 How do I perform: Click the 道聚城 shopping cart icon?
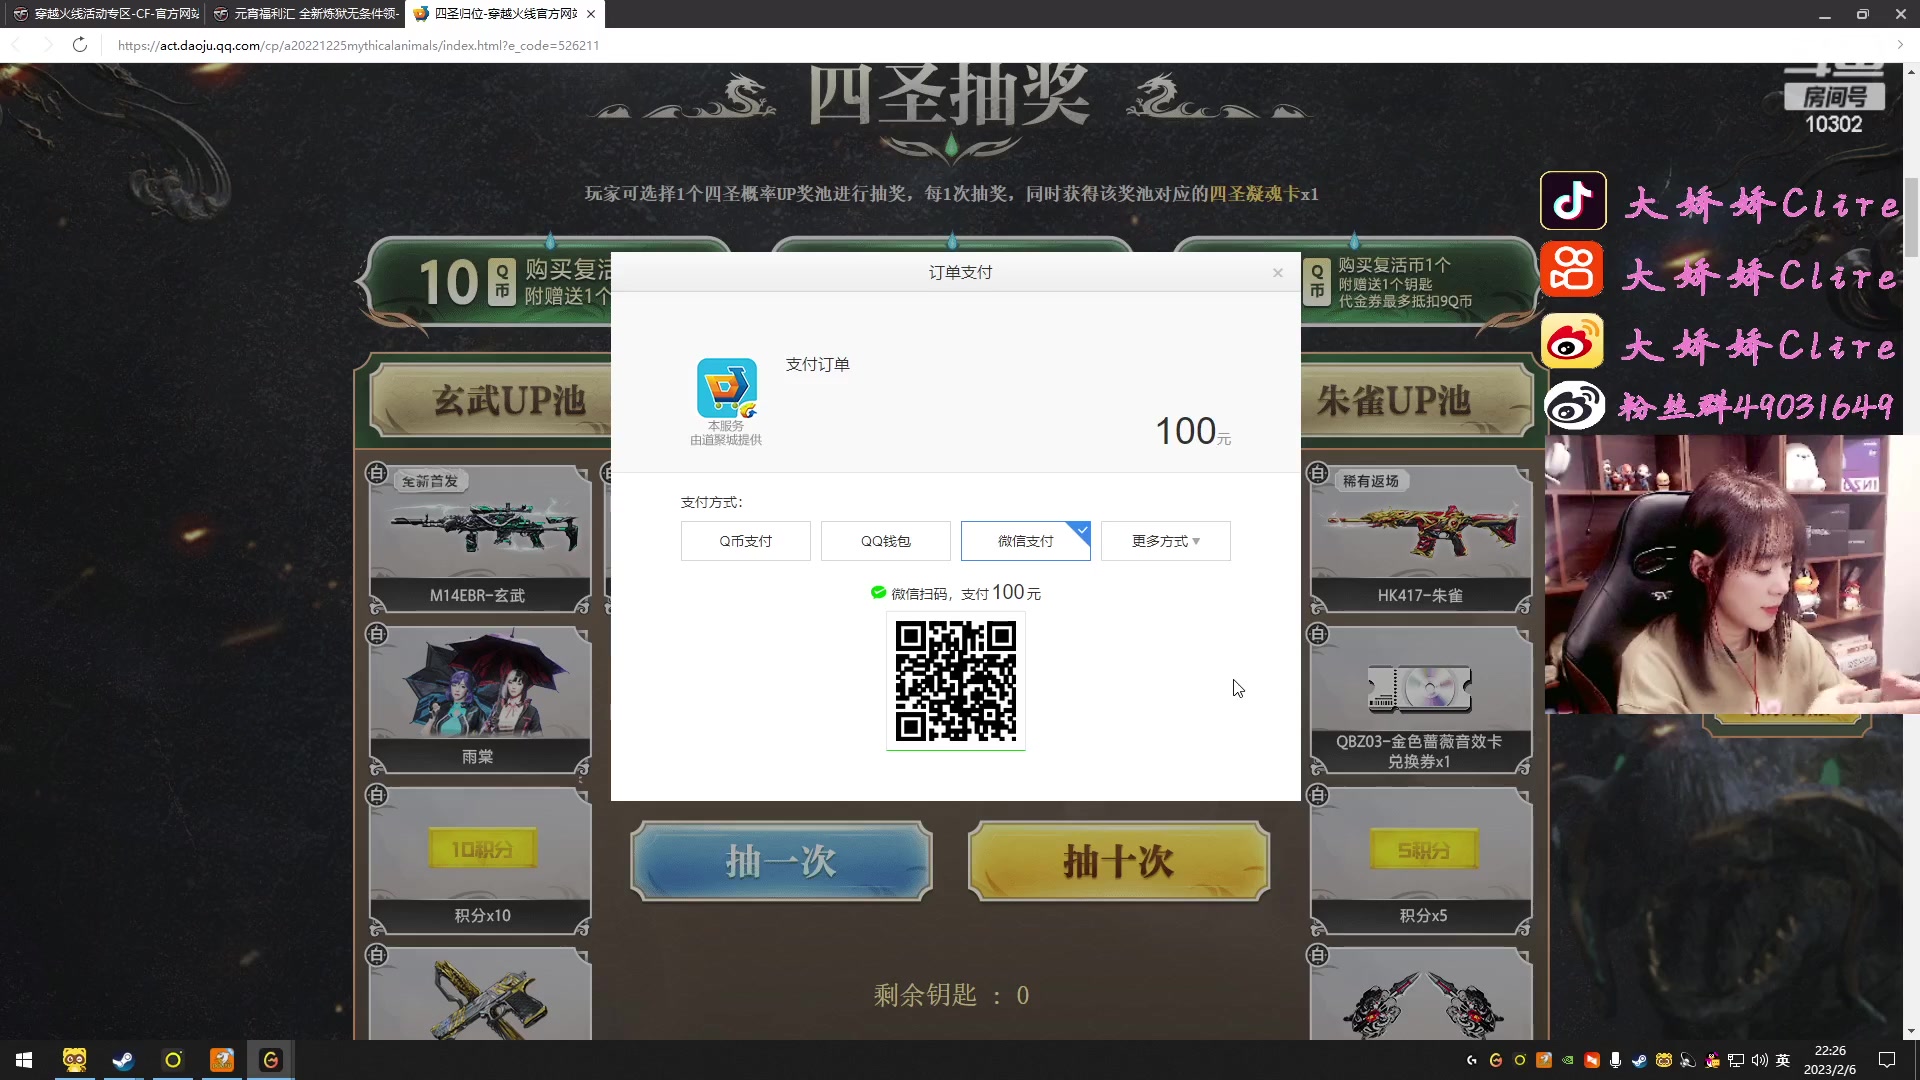pyautogui.click(x=727, y=388)
